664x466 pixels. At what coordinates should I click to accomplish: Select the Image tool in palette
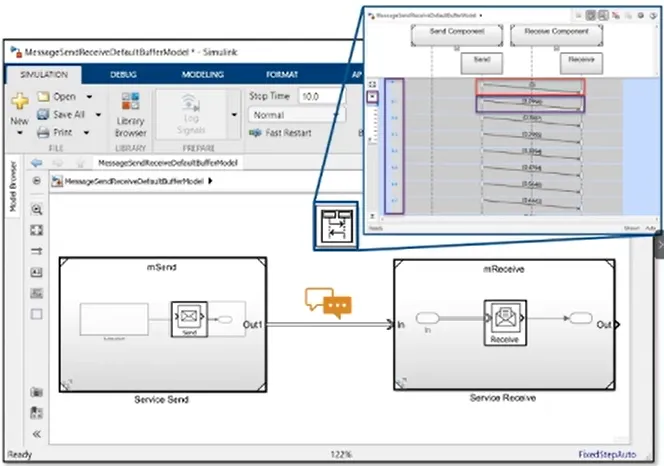click(x=36, y=293)
